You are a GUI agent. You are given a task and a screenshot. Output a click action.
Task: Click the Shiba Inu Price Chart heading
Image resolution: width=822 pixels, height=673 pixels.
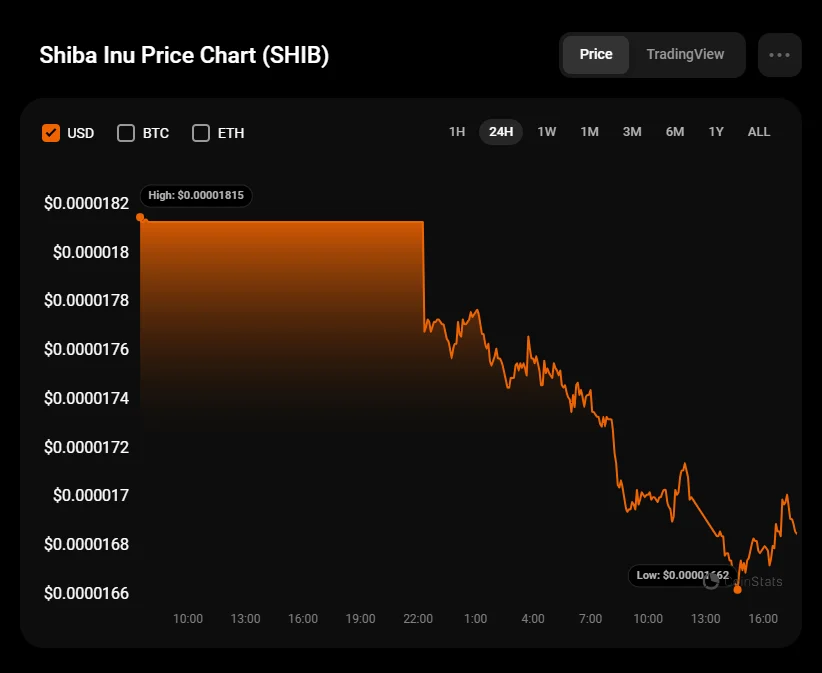coord(184,55)
